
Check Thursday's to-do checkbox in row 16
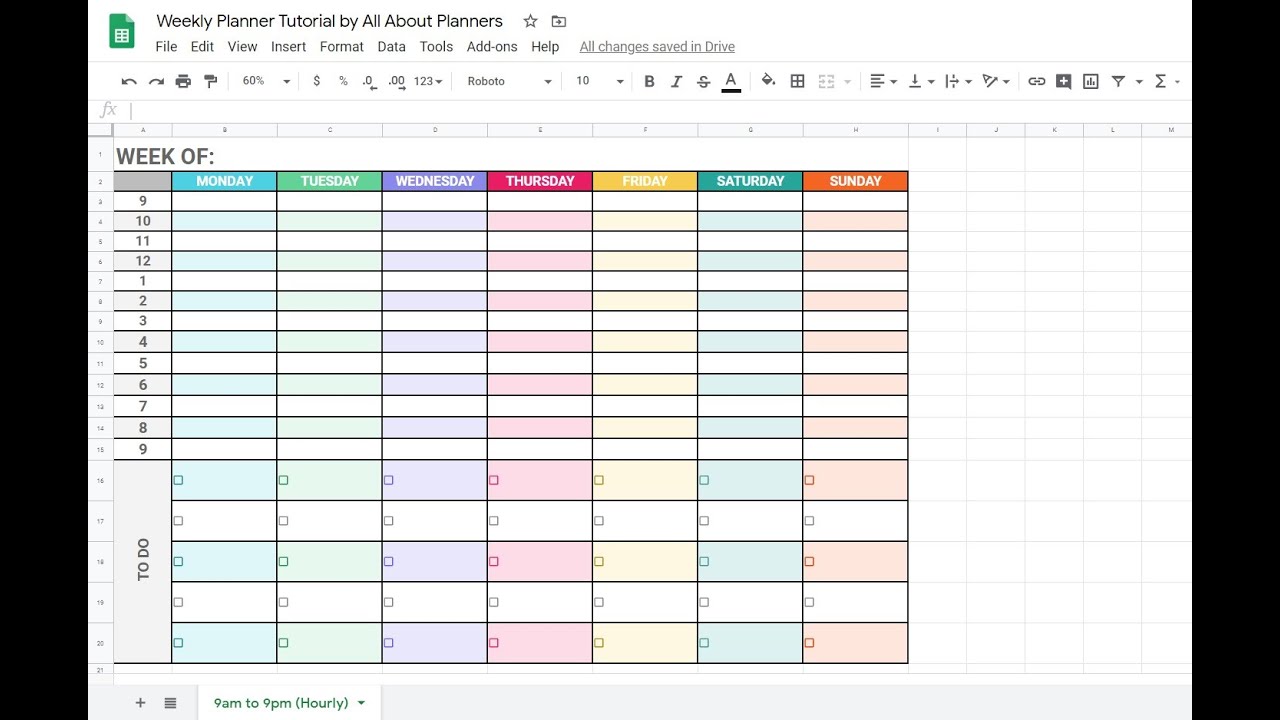coord(493,480)
